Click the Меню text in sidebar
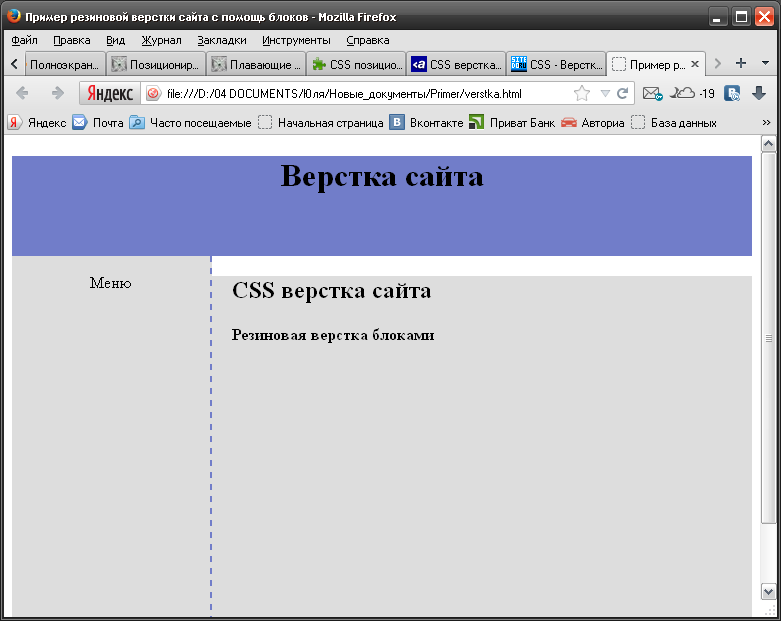The image size is (781, 621). [x=111, y=283]
